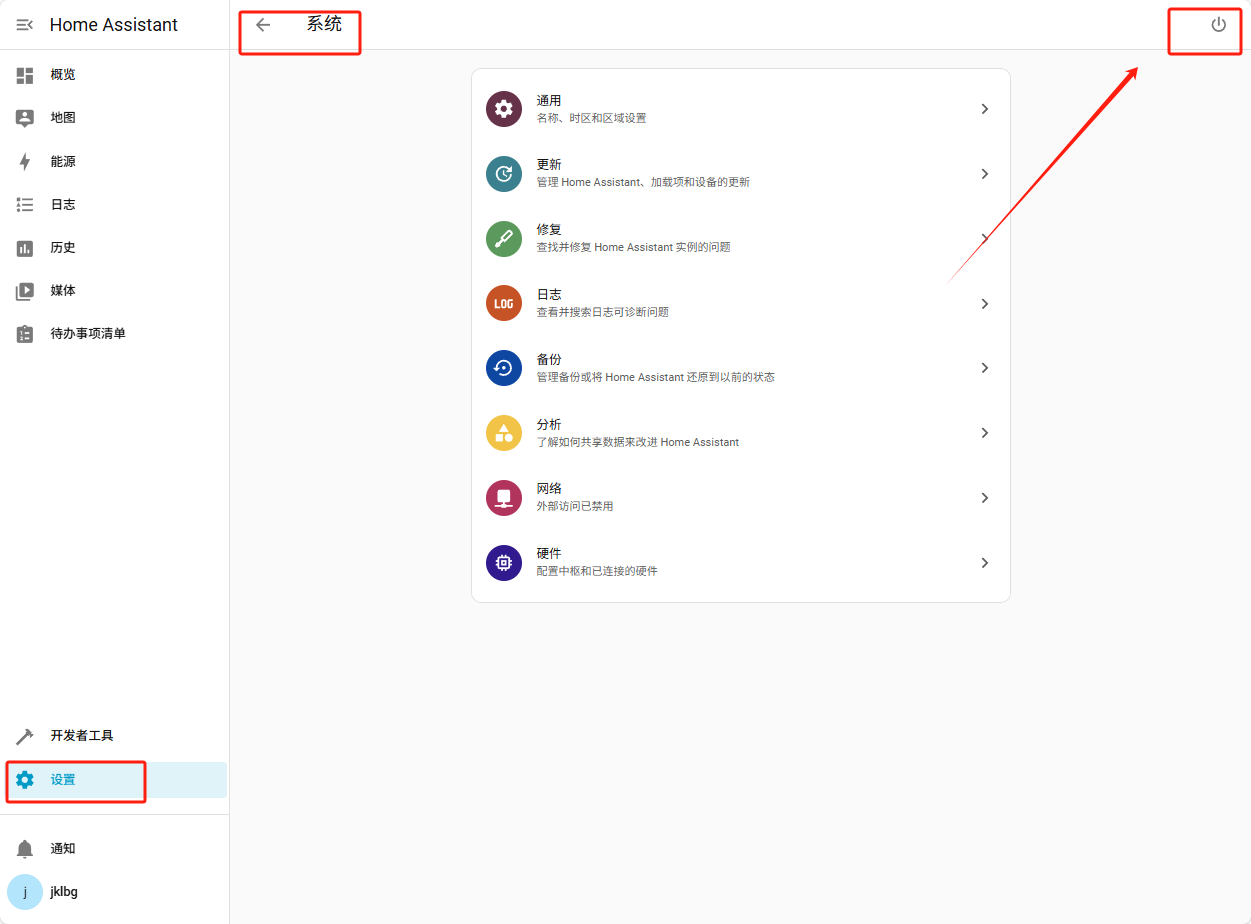Open the jklbg user avatar

point(25,892)
